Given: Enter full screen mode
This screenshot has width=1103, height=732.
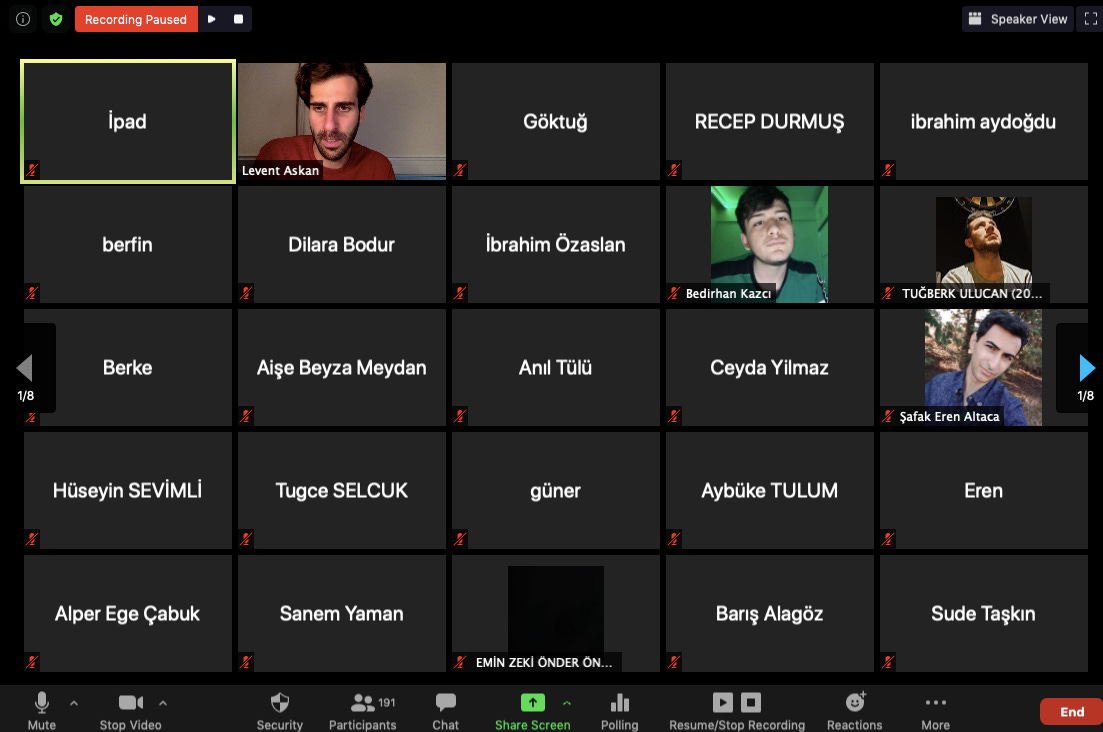Looking at the screenshot, I should (x=1090, y=19).
